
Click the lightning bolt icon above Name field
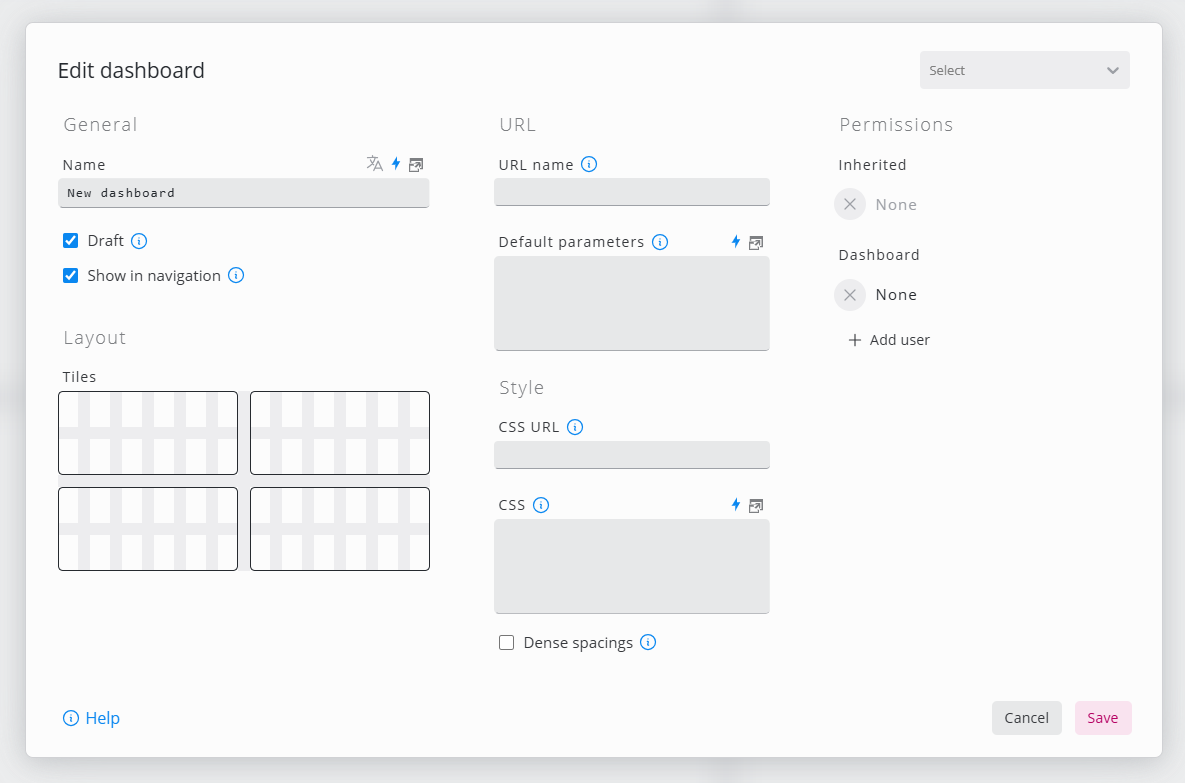(x=396, y=164)
